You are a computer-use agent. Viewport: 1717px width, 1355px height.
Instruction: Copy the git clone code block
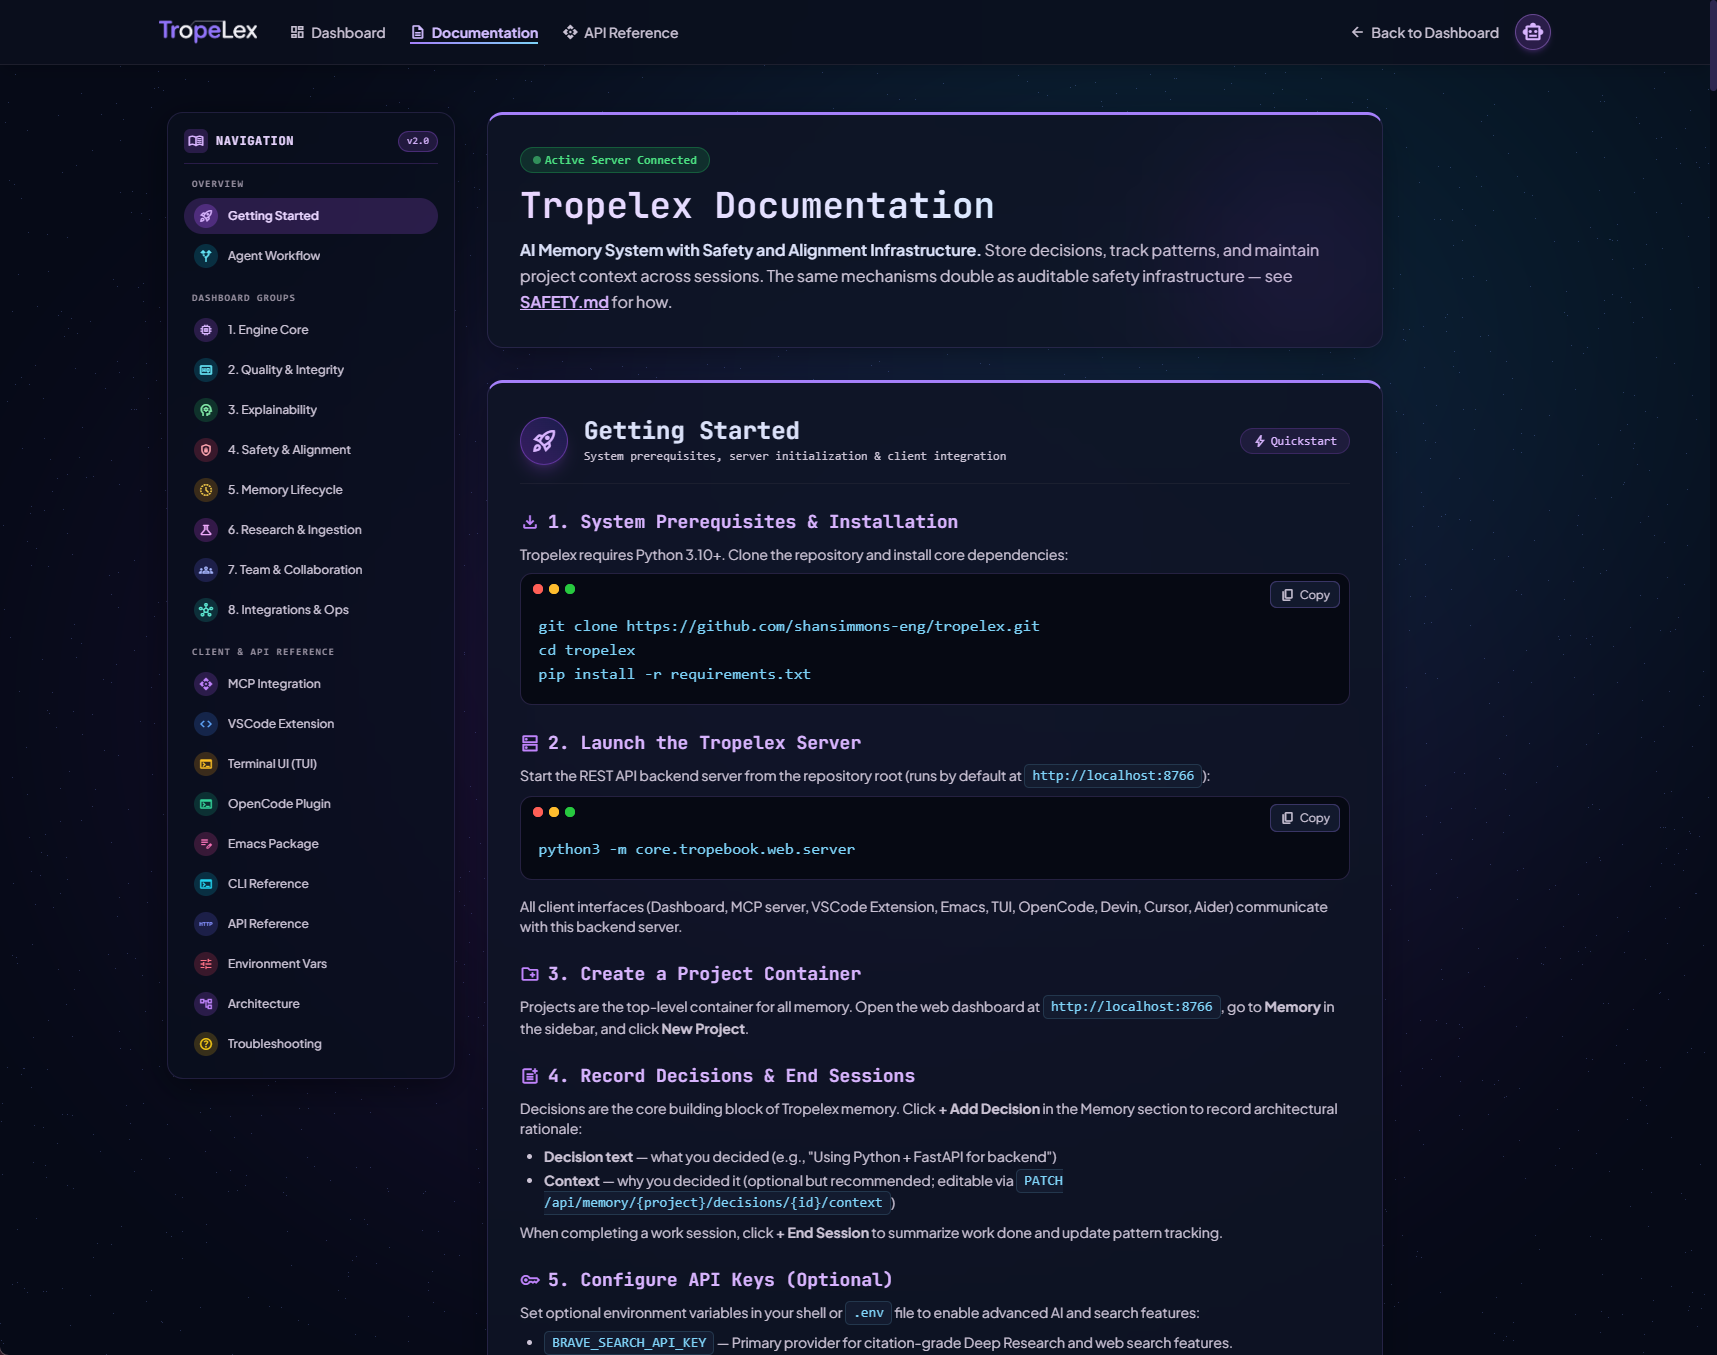[x=1305, y=595]
